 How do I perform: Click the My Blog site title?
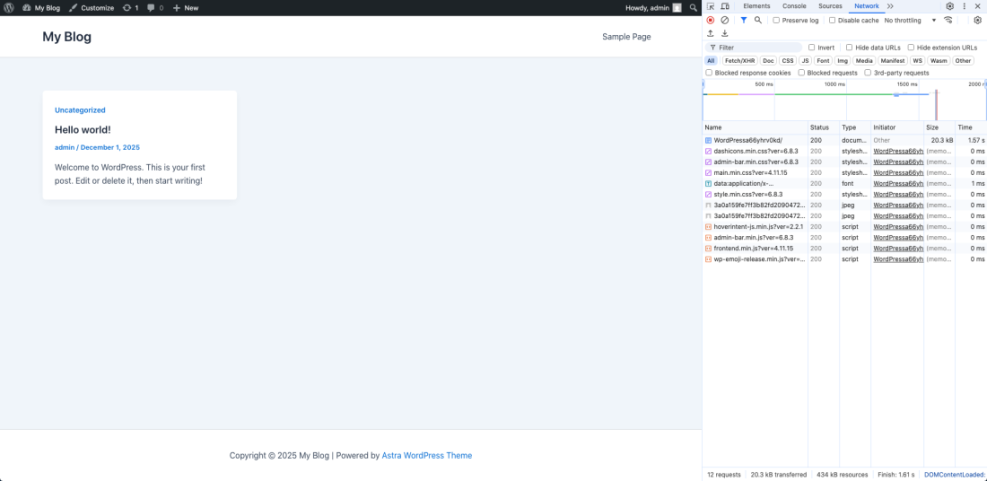[x=67, y=37]
